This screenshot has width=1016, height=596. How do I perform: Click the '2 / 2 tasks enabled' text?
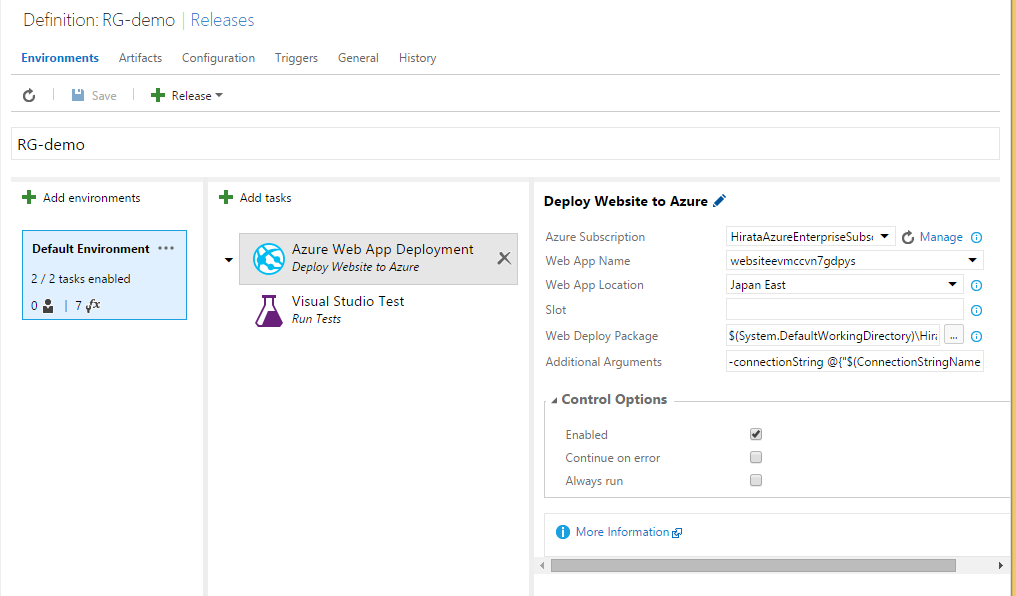(81, 279)
